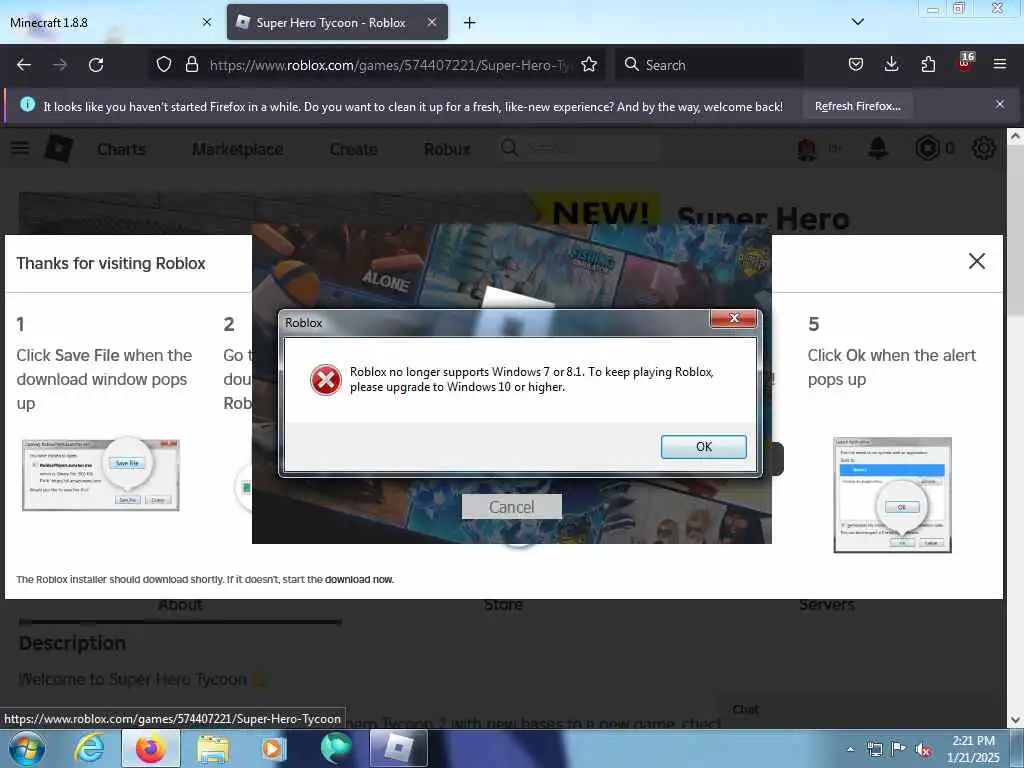Click the page scrollbar up arrow
Screen dimensions: 1024x768
coord(1015,136)
